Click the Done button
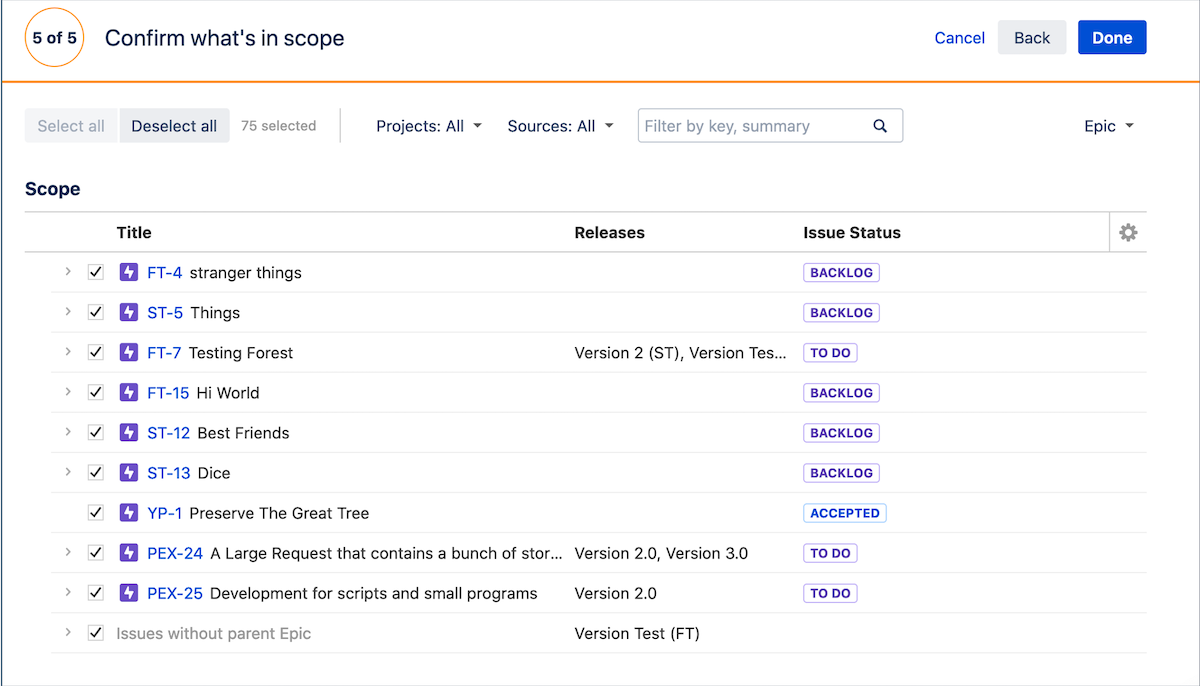Screen dimensions: 1200x686 pyautogui.click(x=1111, y=38)
